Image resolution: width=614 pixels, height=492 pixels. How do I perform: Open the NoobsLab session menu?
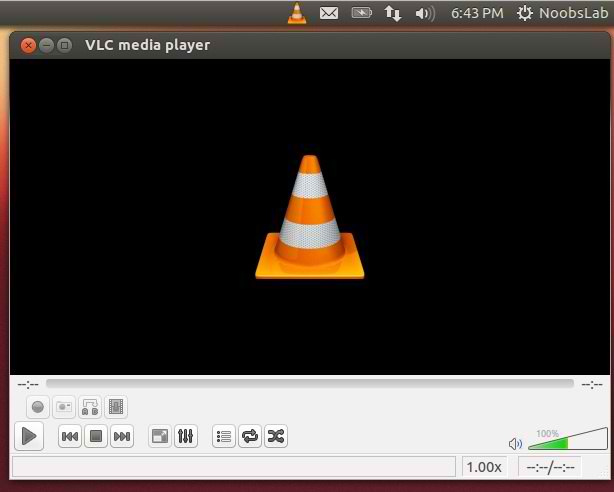(563, 13)
